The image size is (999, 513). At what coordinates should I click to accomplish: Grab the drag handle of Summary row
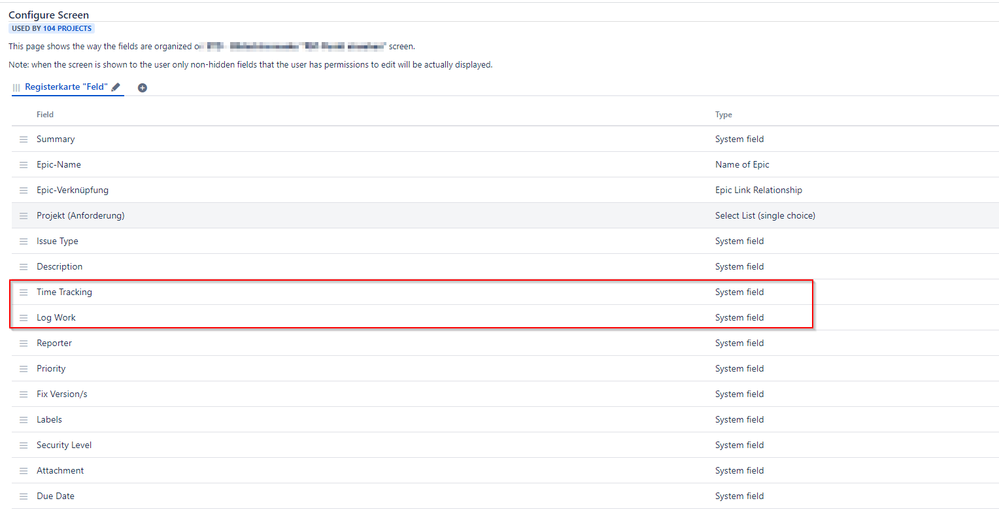(x=24, y=140)
